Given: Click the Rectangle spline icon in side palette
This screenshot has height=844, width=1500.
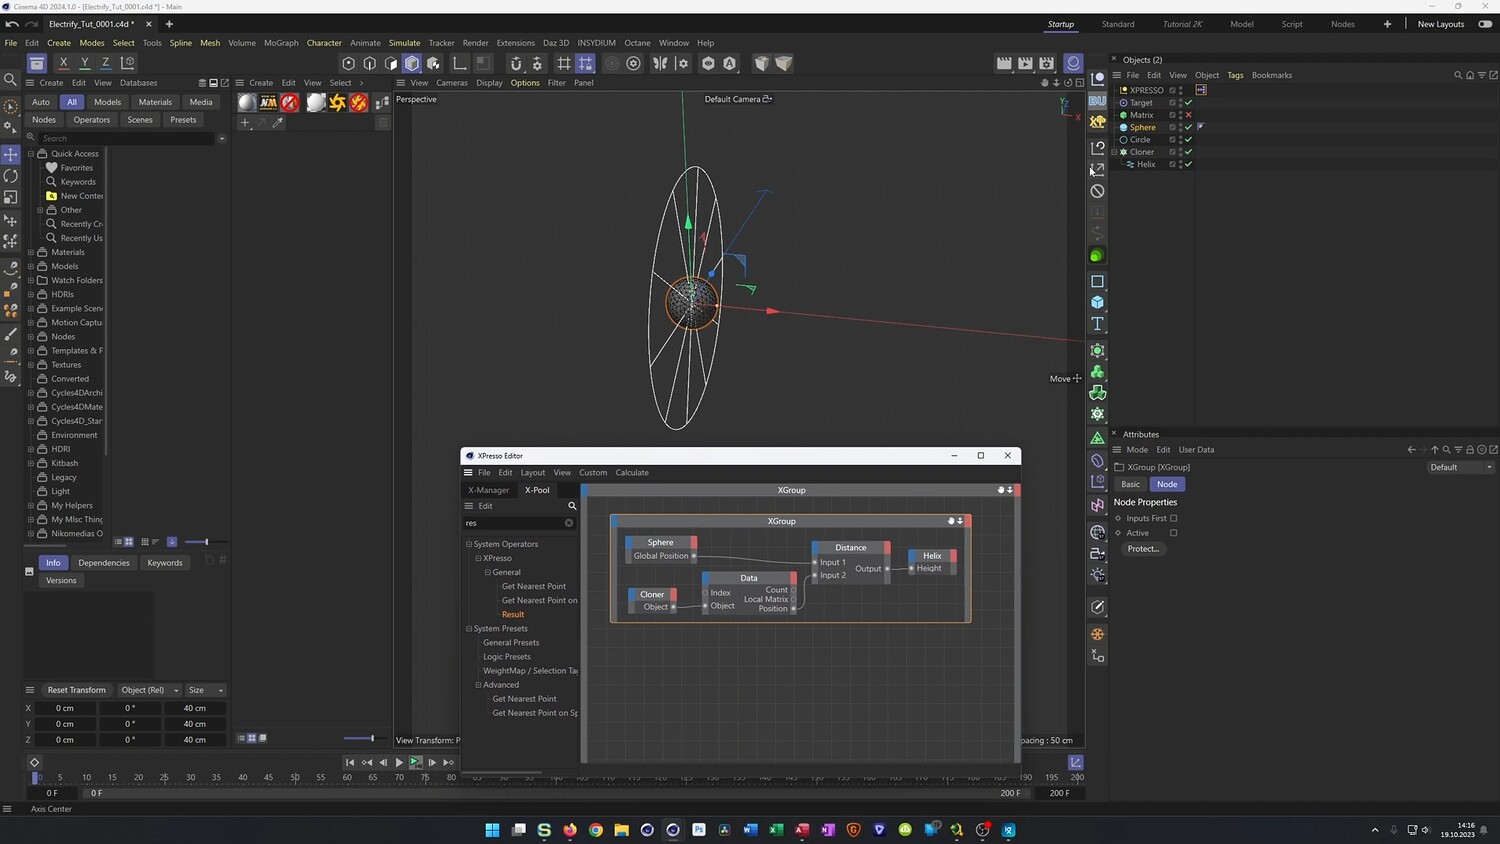Looking at the screenshot, I should [x=1097, y=281].
